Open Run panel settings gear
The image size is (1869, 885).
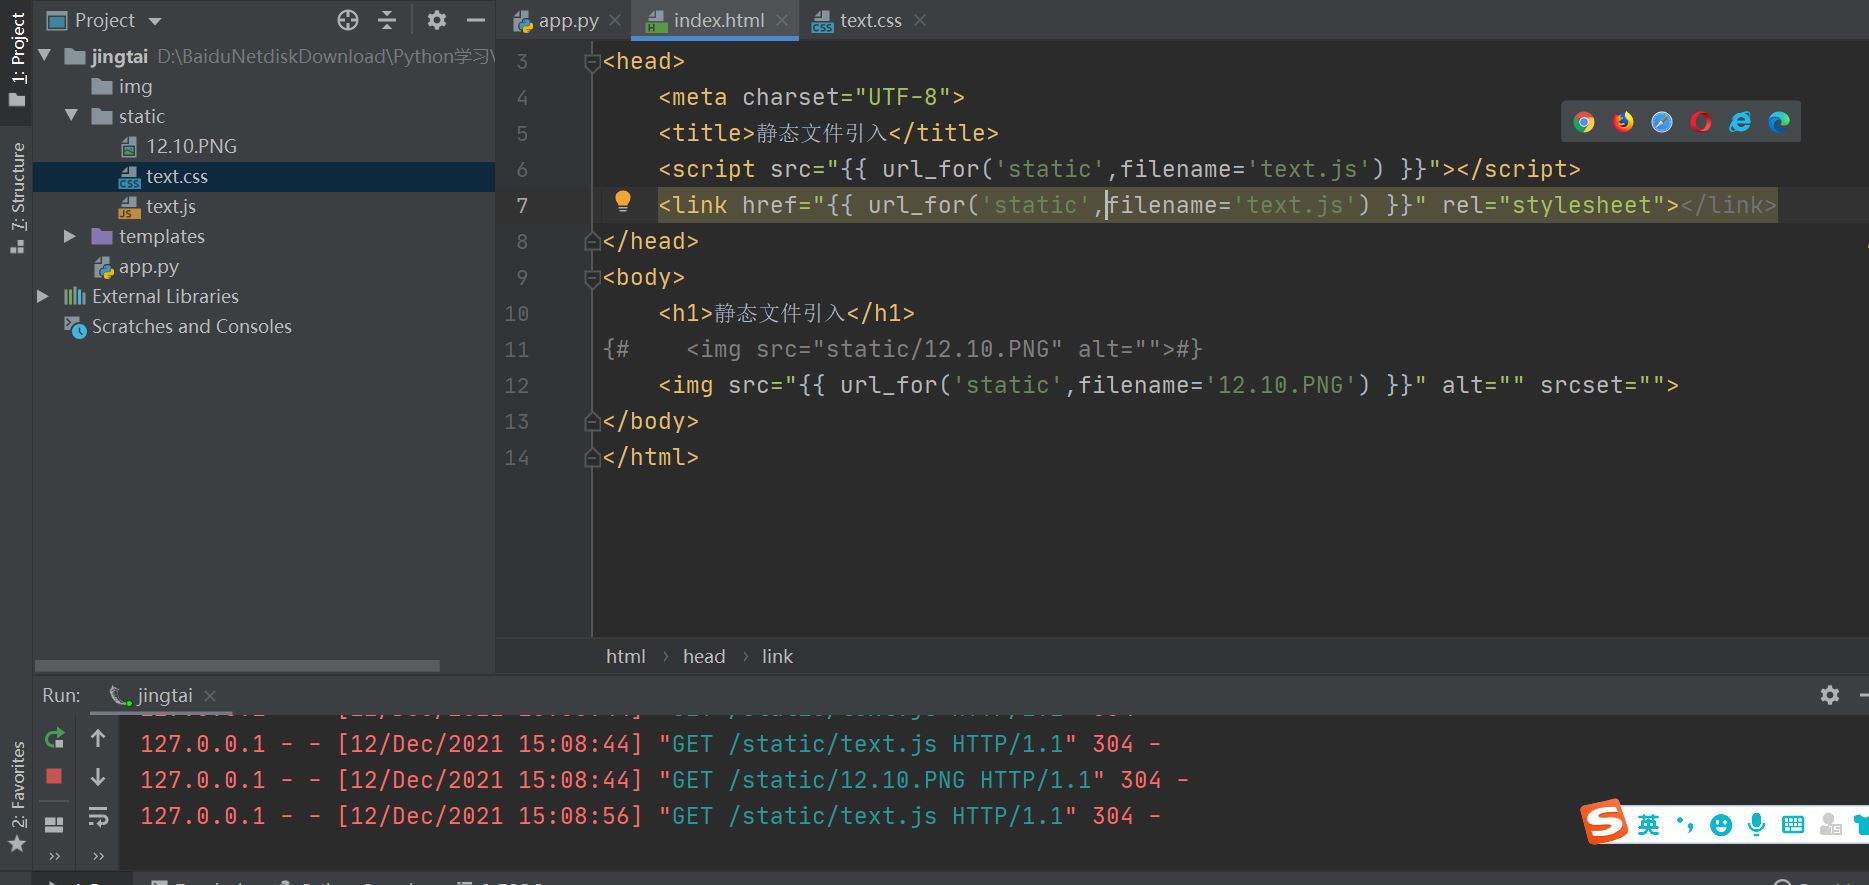click(1830, 695)
